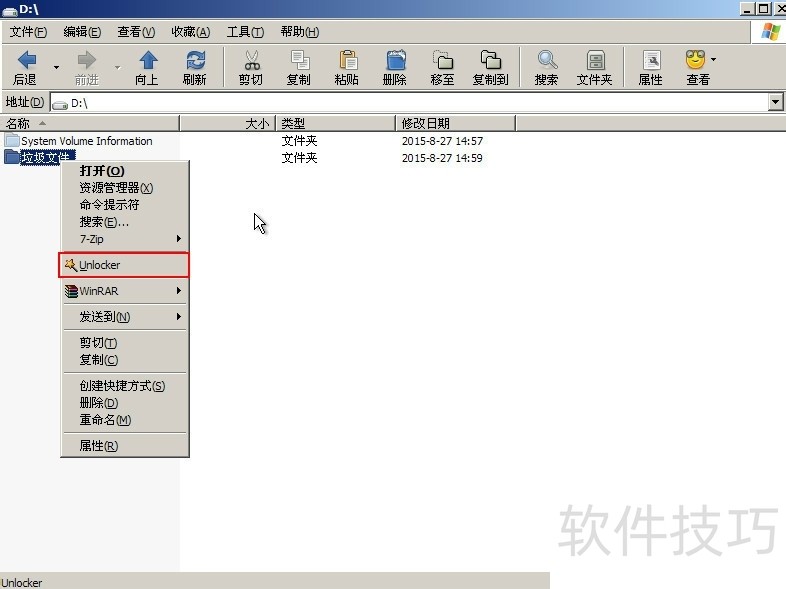The image size is (786, 589).
Task: Copy the item to a folder with 复制到
Action: [491, 68]
